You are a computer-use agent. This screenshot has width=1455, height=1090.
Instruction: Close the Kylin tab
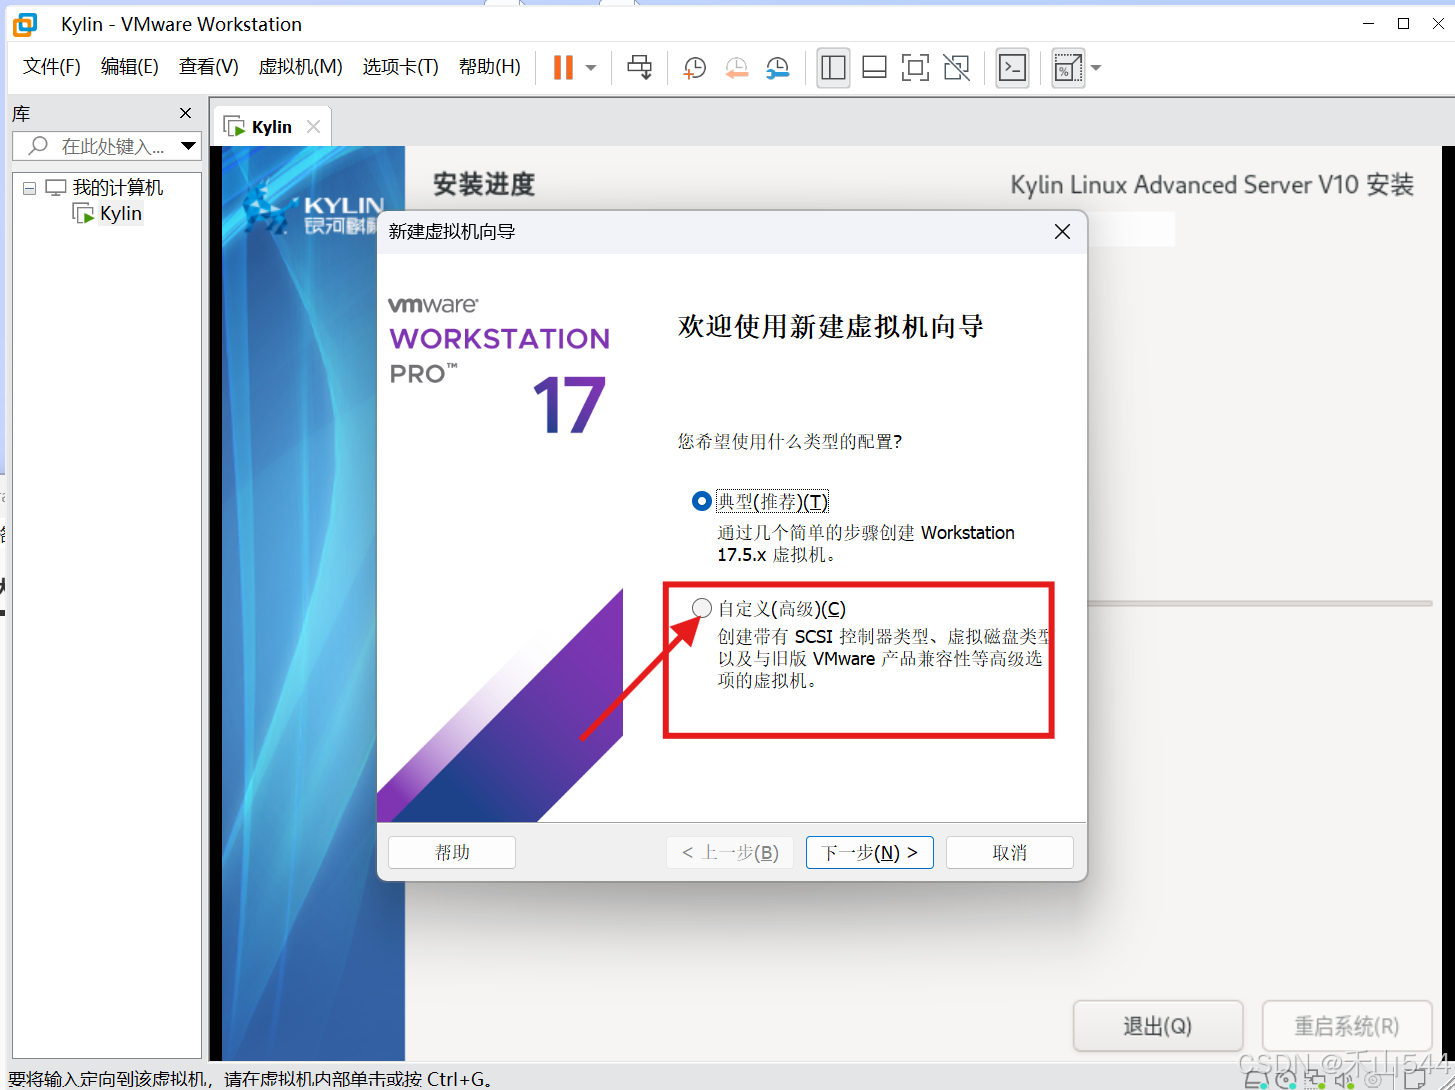(x=313, y=127)
